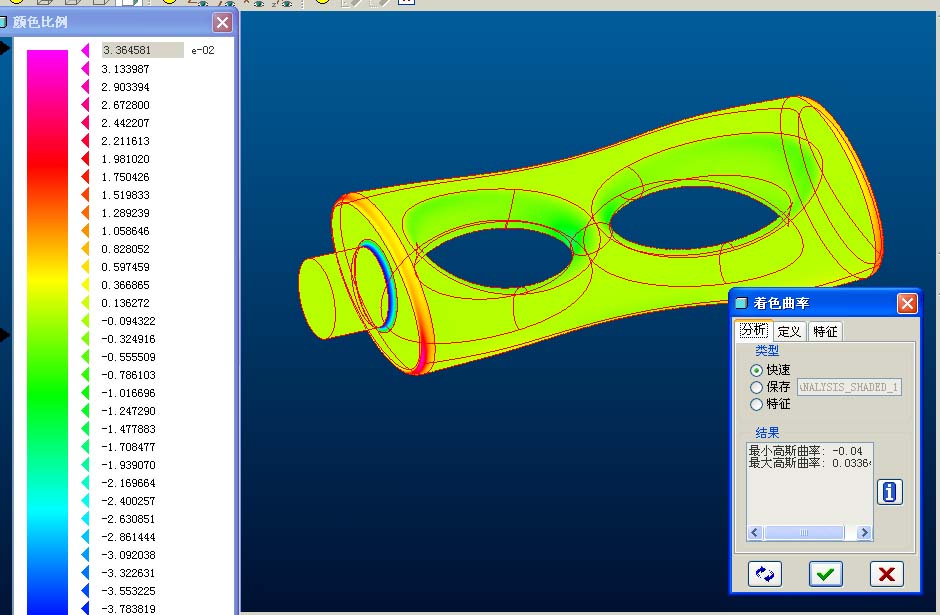Select the green marker beside -1.016696
This screenshot has height=615, width=940.
85,393
